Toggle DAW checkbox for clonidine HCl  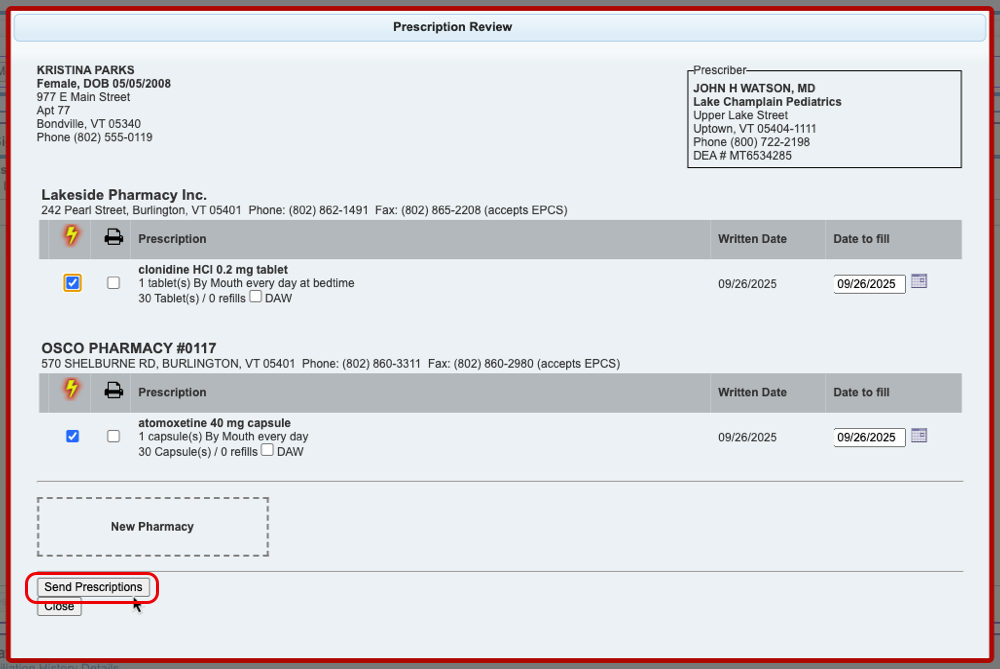(x=255, y=297)
